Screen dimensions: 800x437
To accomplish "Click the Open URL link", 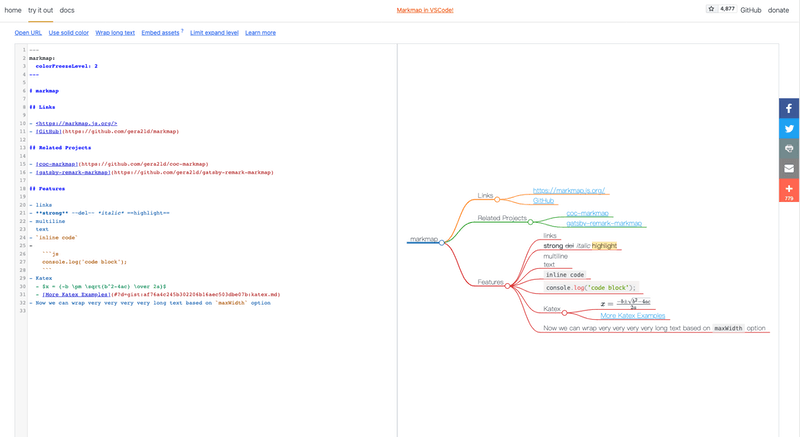I will pos(28,33).
